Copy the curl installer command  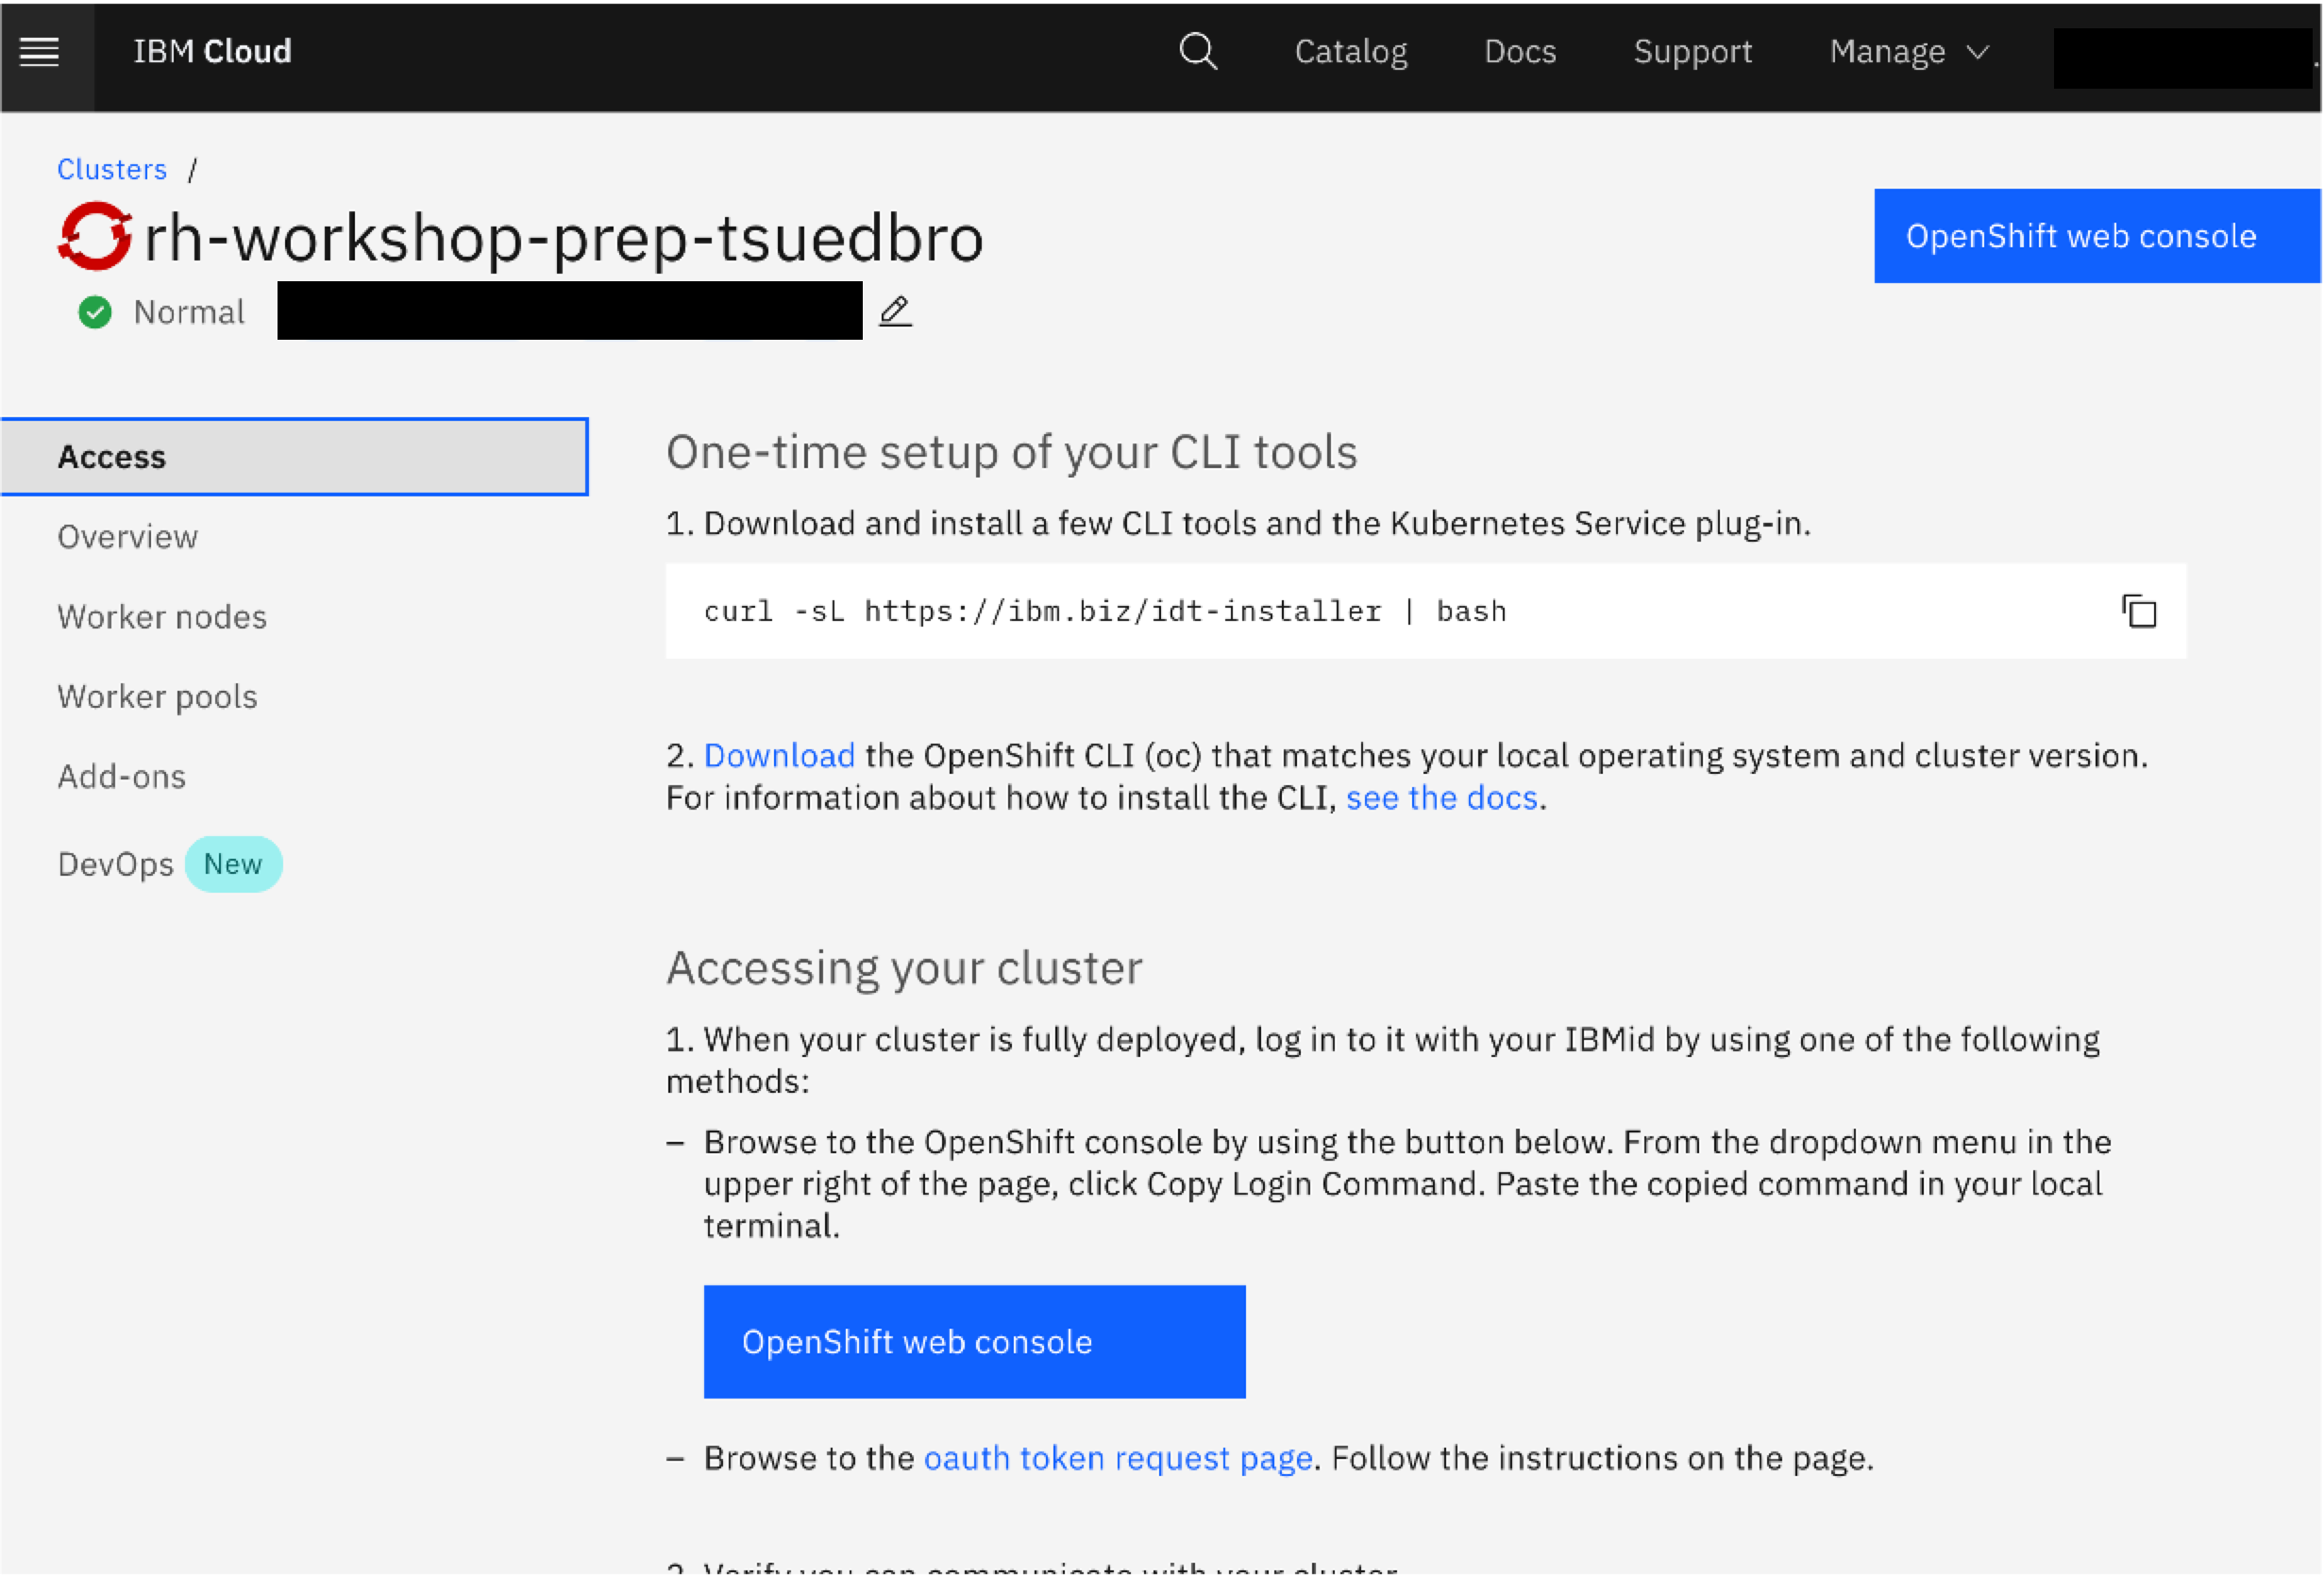(2139, 611)
